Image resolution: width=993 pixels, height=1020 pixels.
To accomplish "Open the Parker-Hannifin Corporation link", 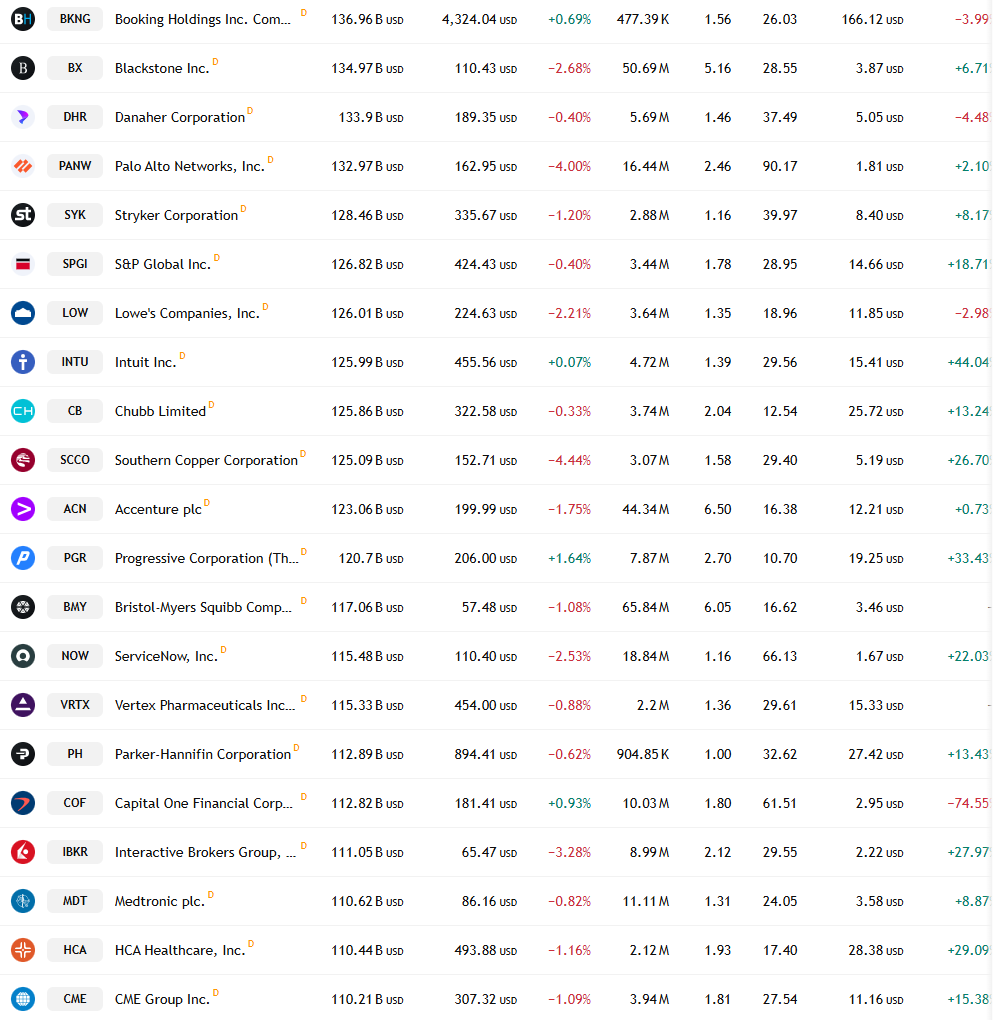I will click(202, 755).
